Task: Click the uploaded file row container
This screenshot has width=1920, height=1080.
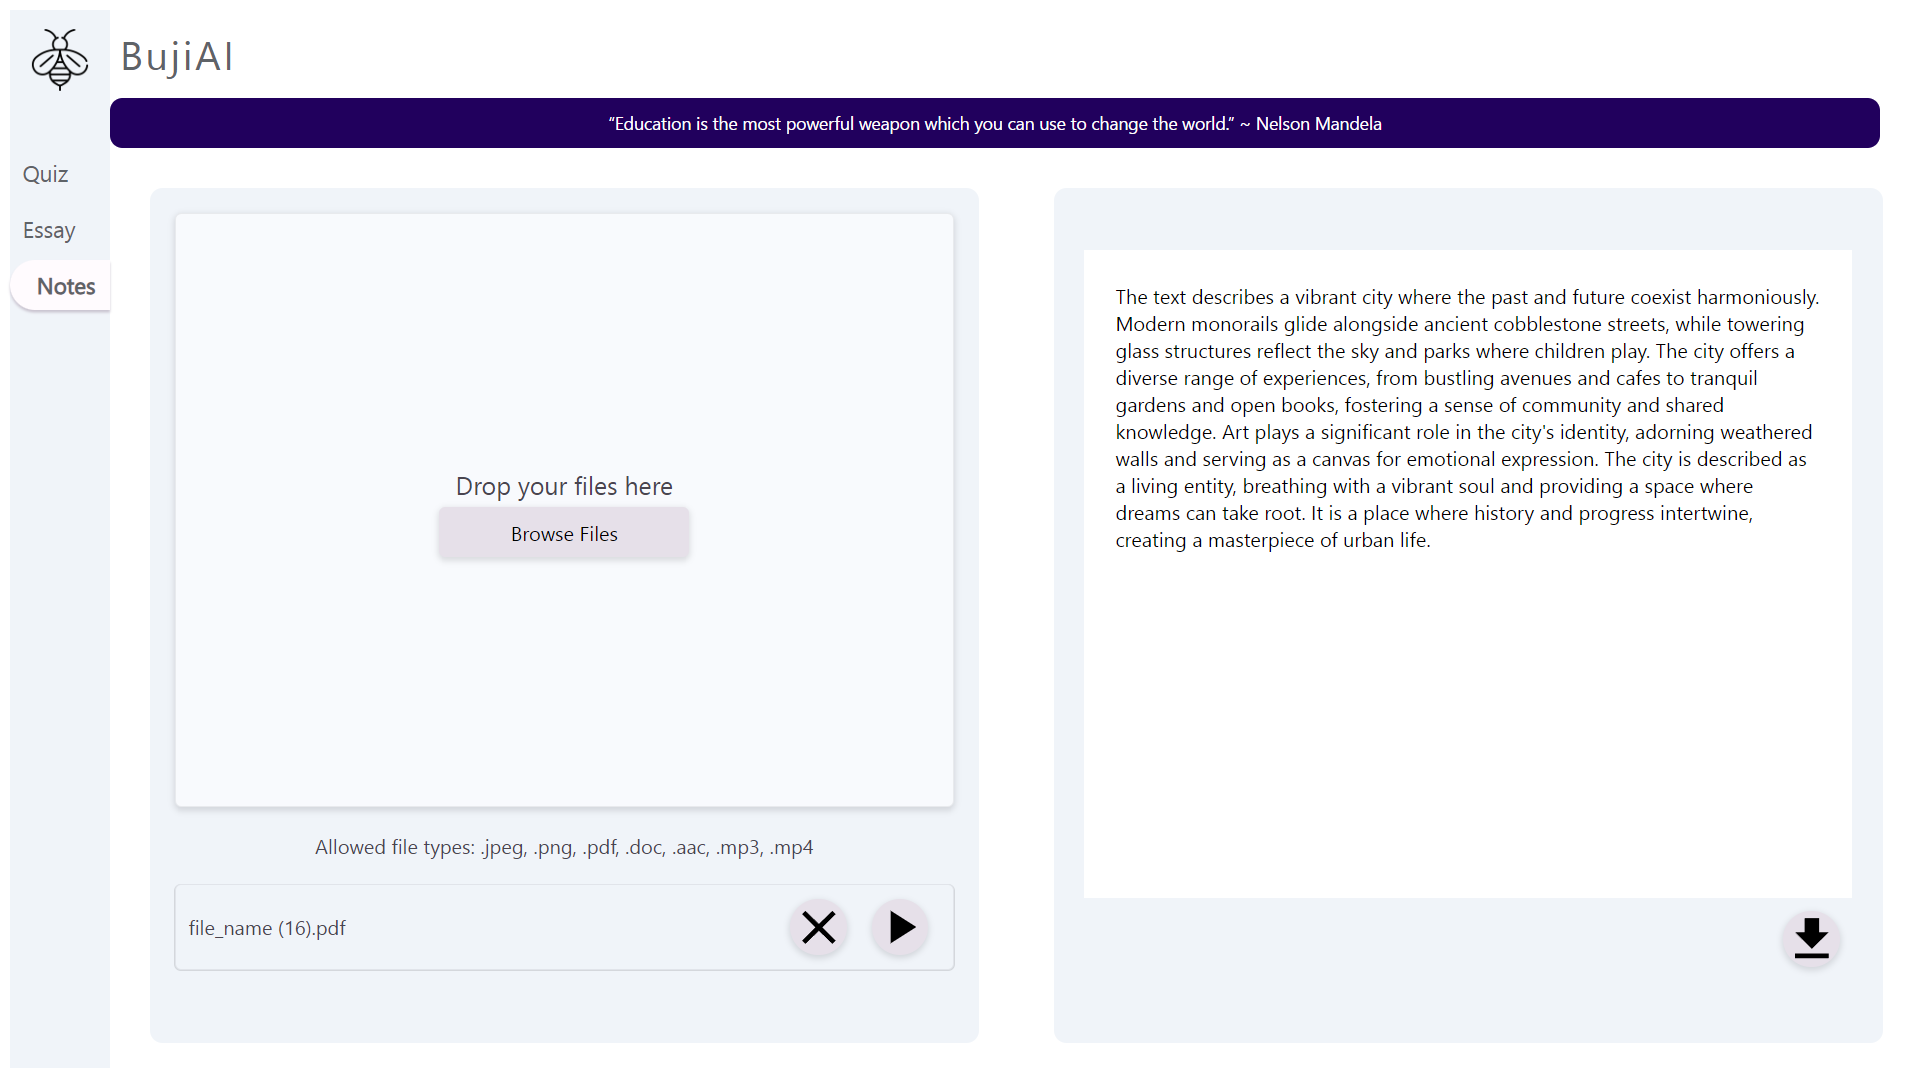Action: click(x=560, y=928)
